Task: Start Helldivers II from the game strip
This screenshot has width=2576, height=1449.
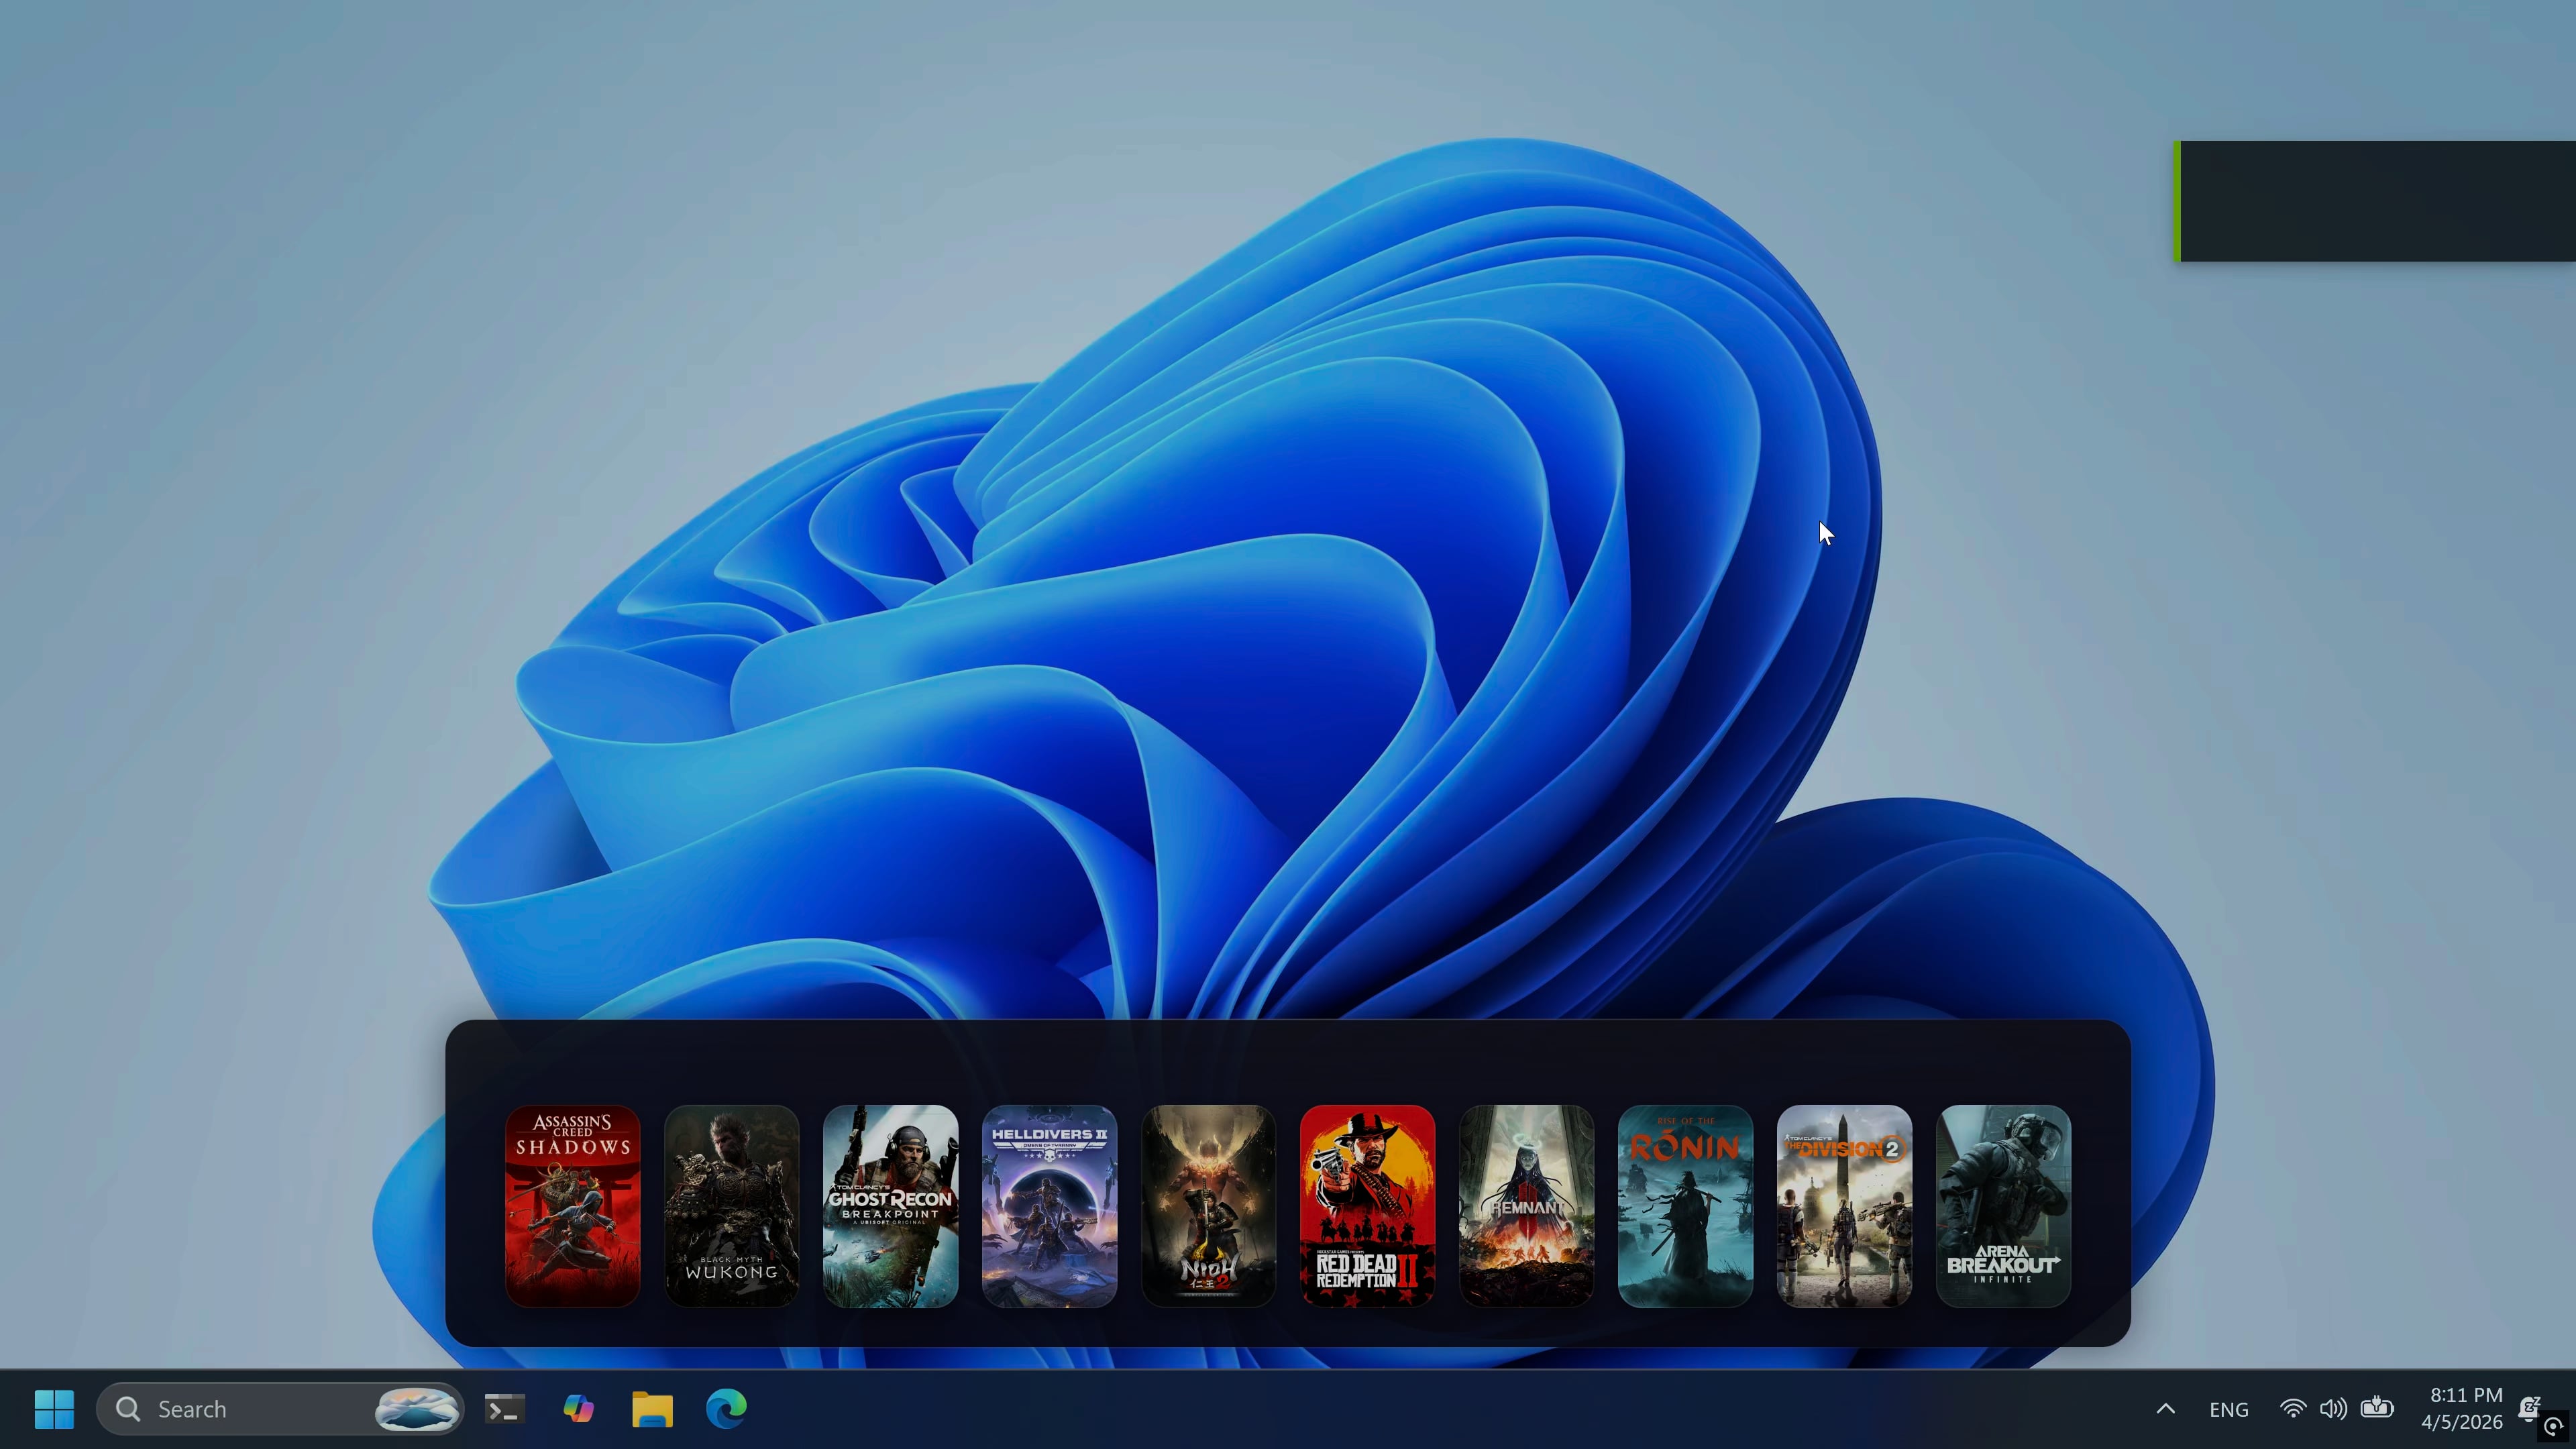Action: point(1049,1205)
